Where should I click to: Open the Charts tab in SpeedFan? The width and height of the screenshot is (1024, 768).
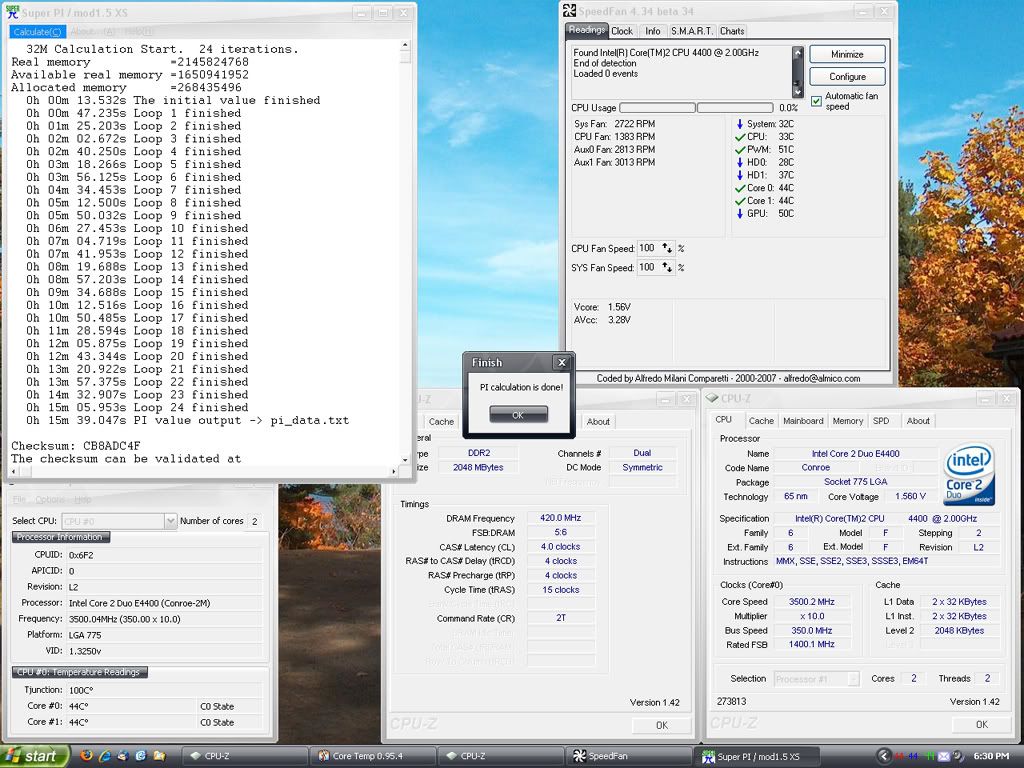pyautogui.click(x=732, y=31)
